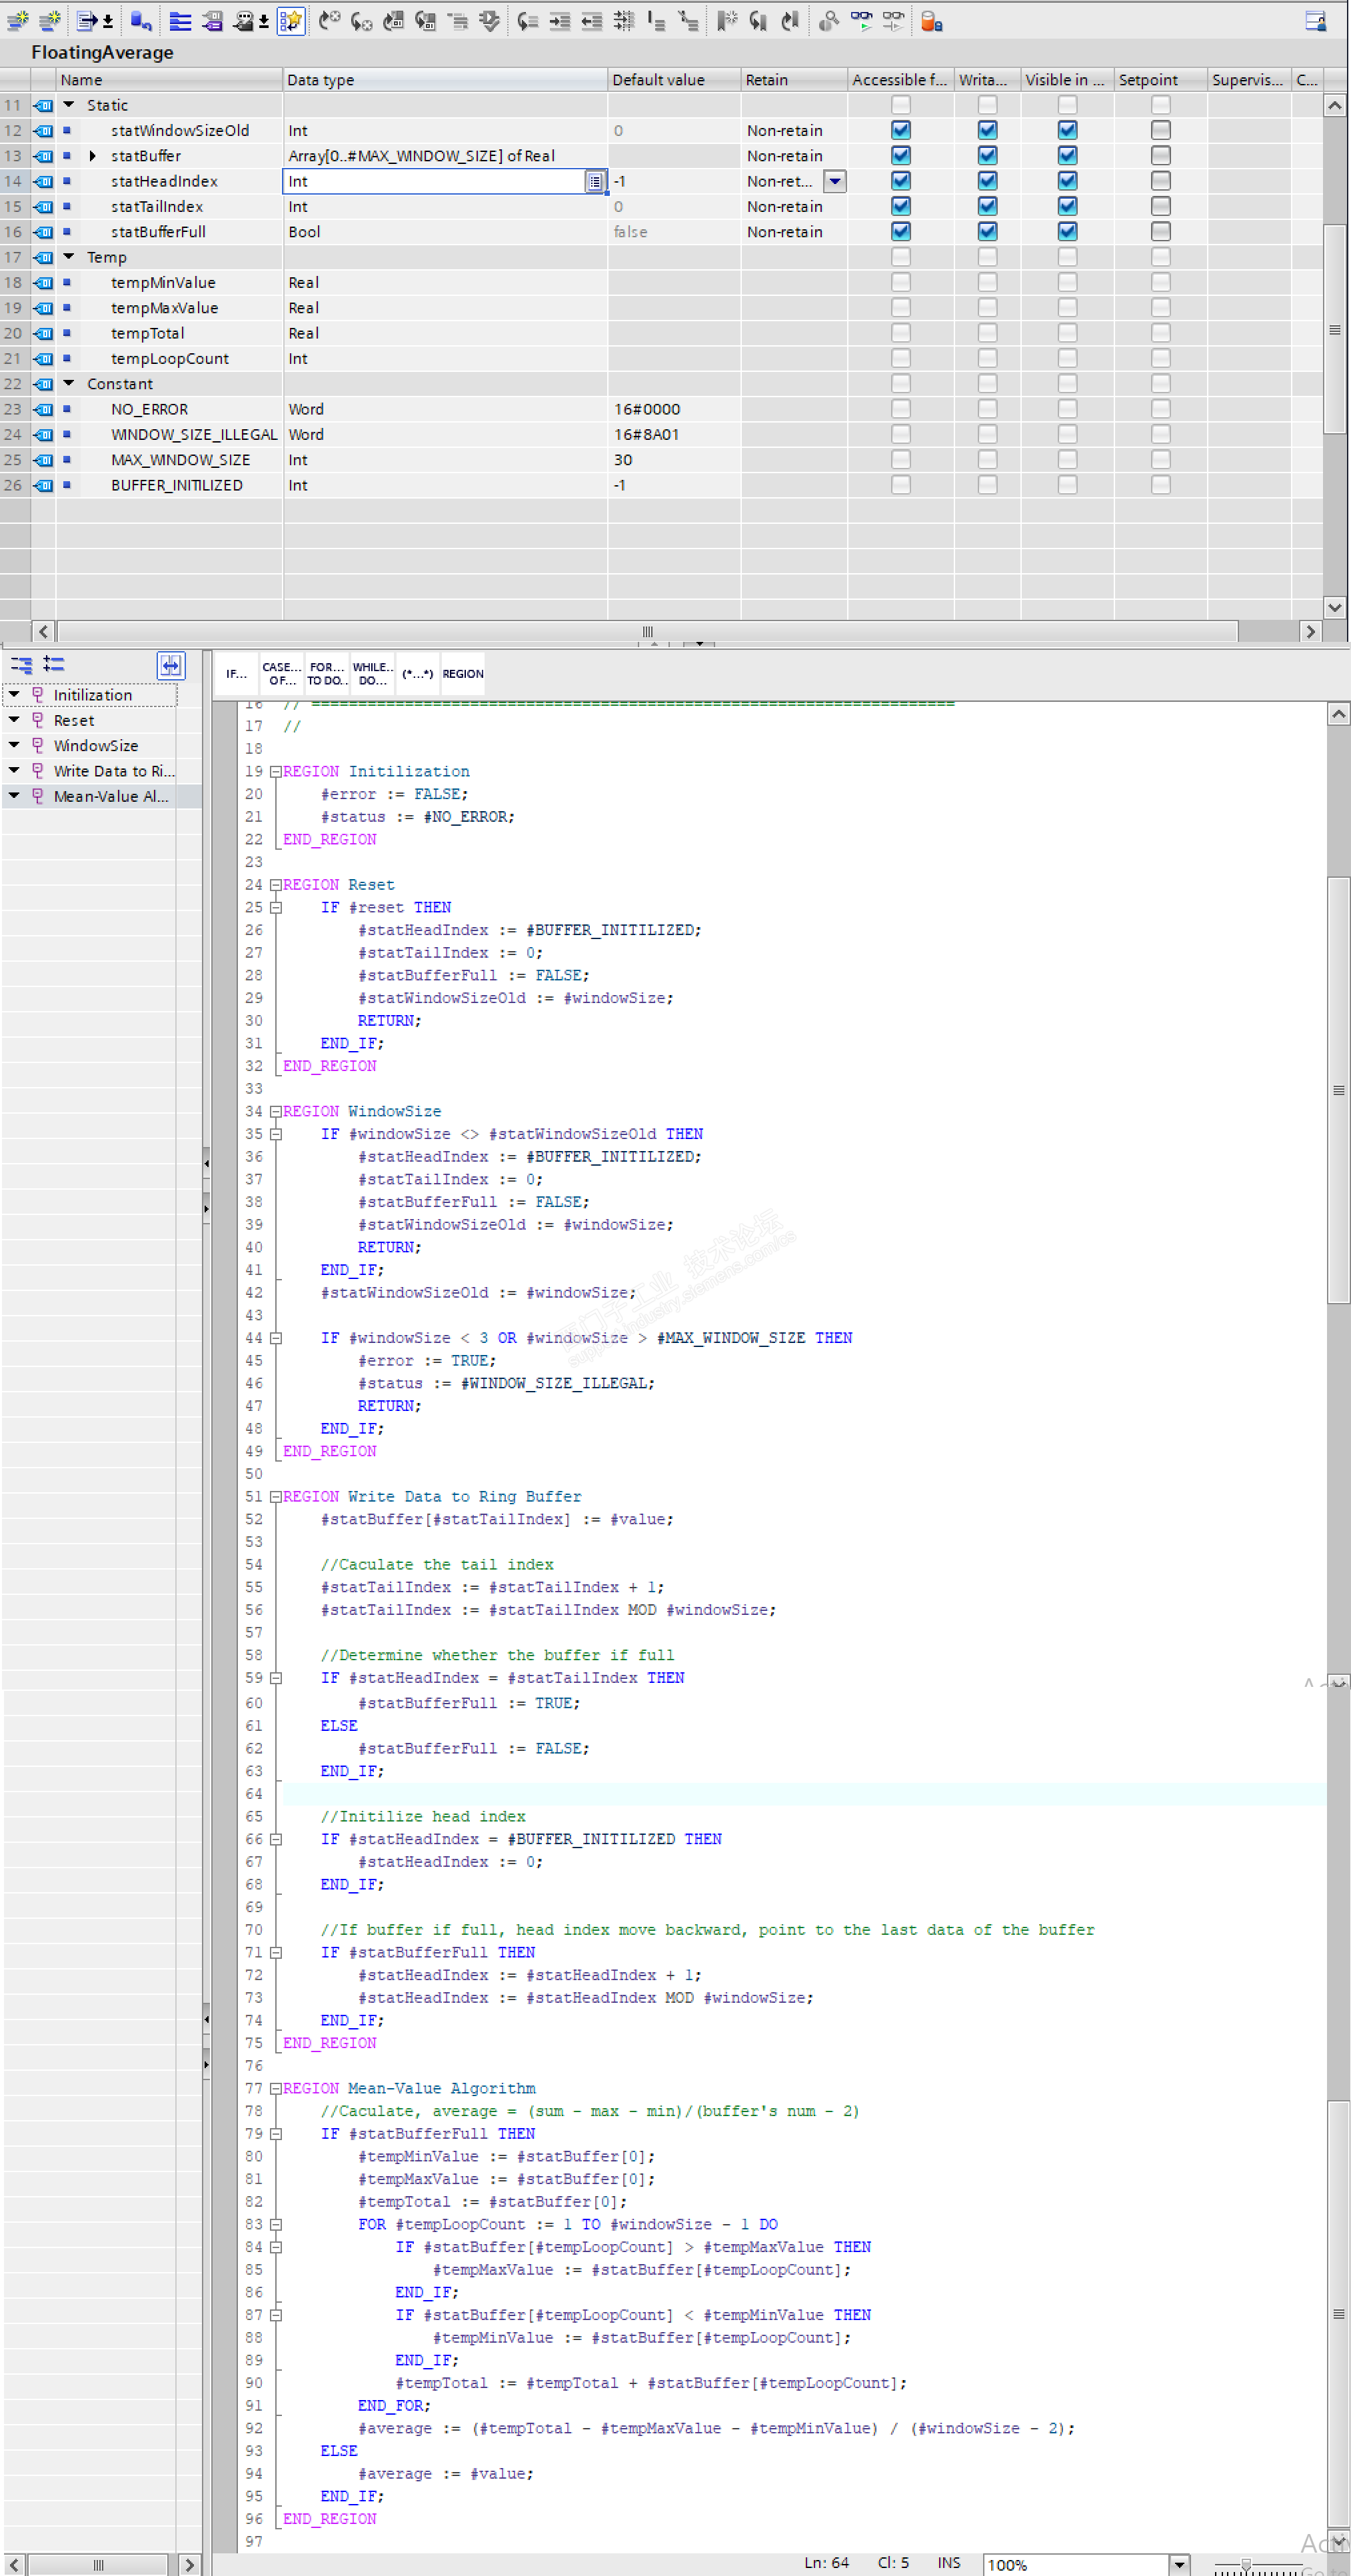Open the zoom level 100% dropdown
The image size is (1351, 2576).
[x=1179, y=2564]
